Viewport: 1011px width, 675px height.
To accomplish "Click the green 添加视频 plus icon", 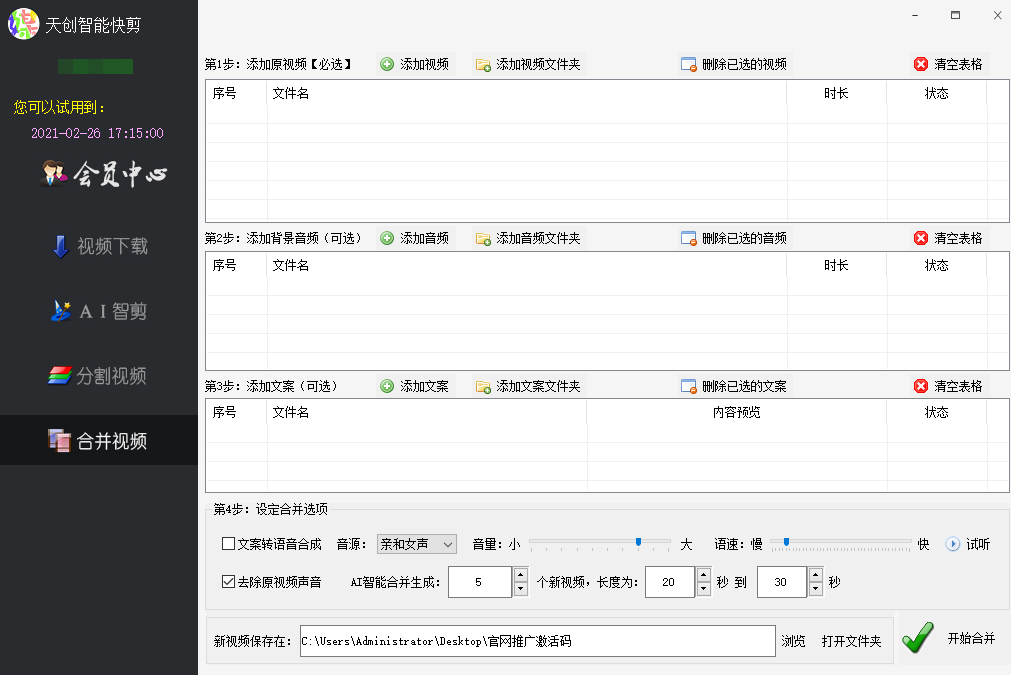I will click(387, 64).
